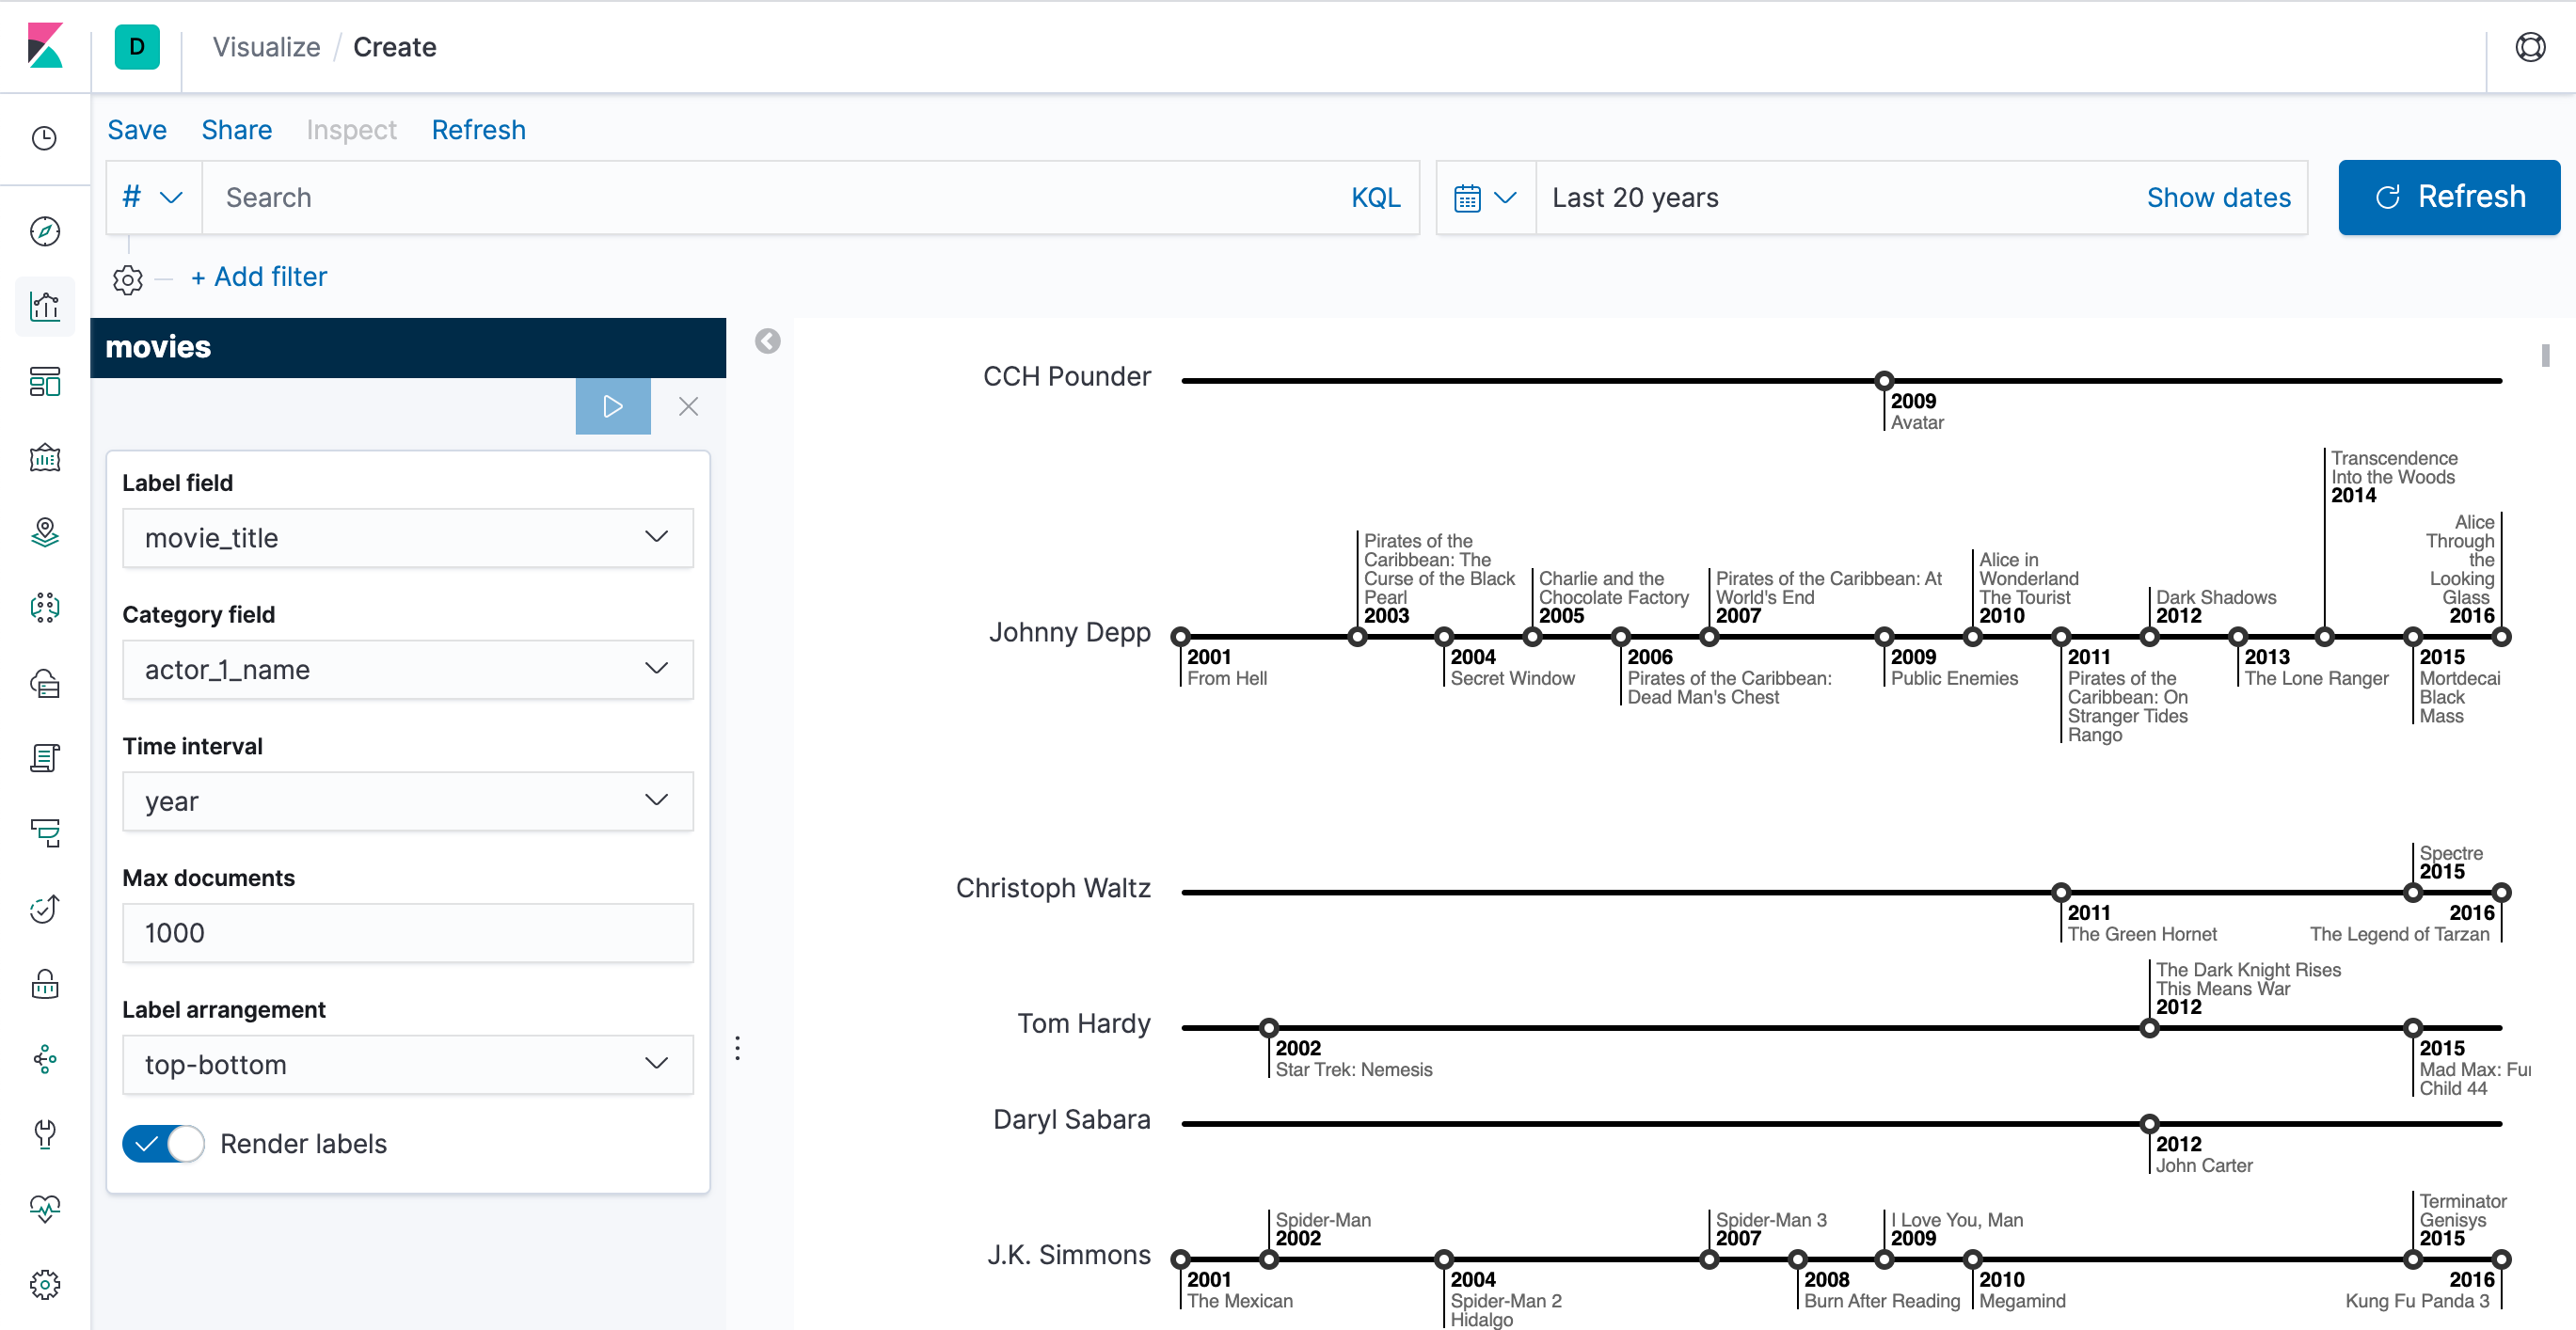Click the Maps icon in left sidebar
Image resolution: width=2576 pixels, height=1330 pixels.
click(44, 531)
